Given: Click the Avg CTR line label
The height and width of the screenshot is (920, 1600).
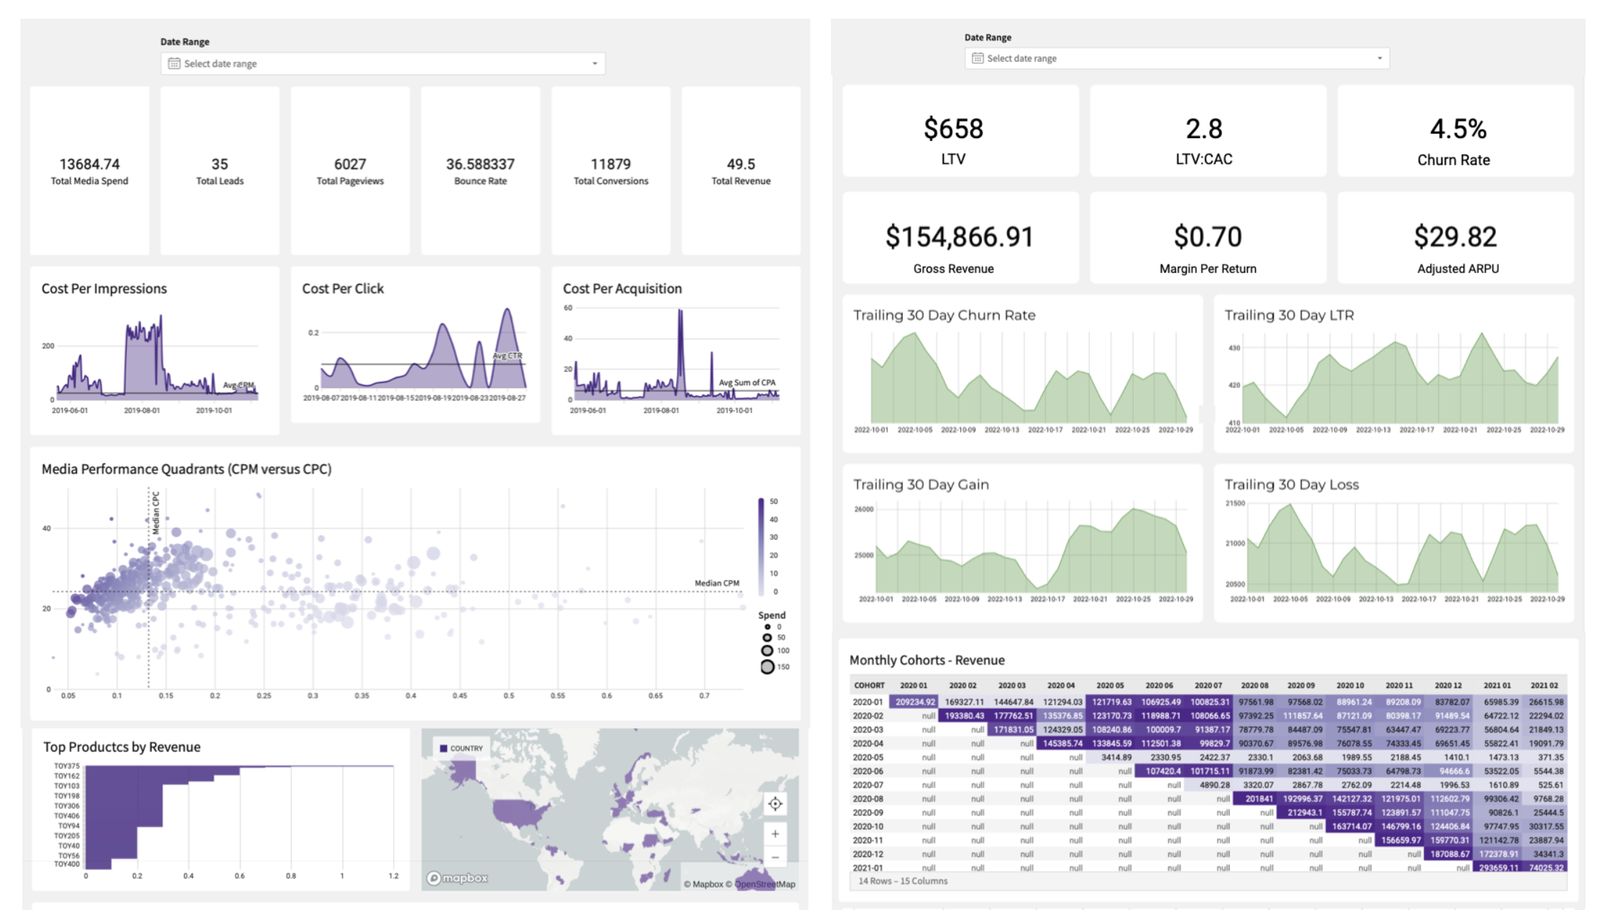Looking at the screenshot, I should (x=507, y=356).
